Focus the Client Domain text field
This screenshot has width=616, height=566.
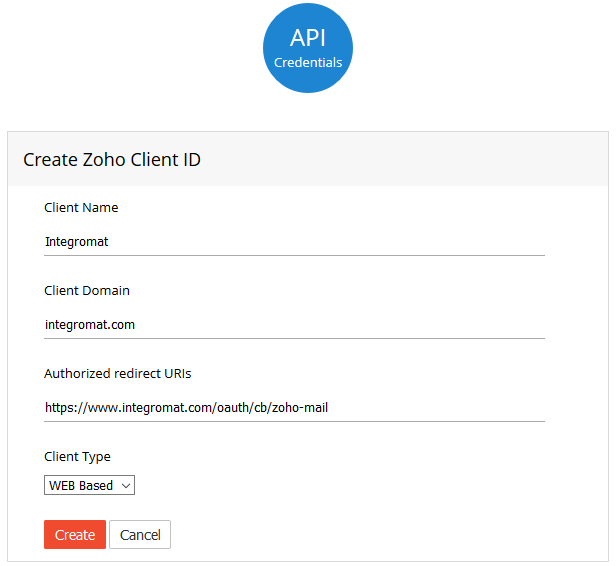(294, 325)
